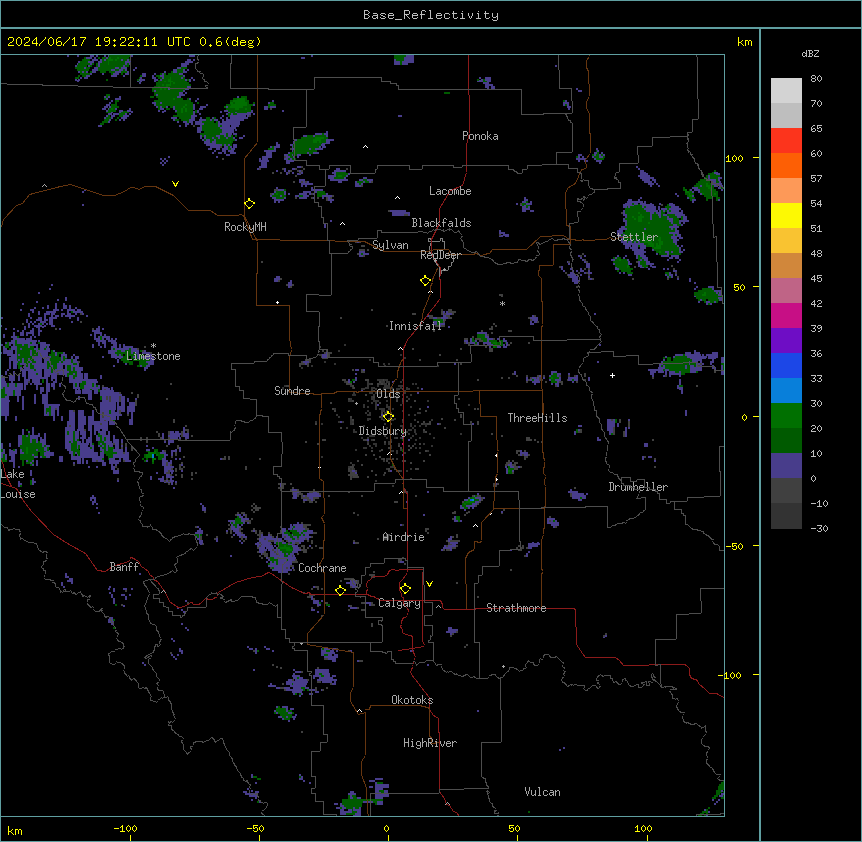Screen dimensions: 862x842
Task: Click the green 30 dBZ legend swatch
Action: [786, 416]
